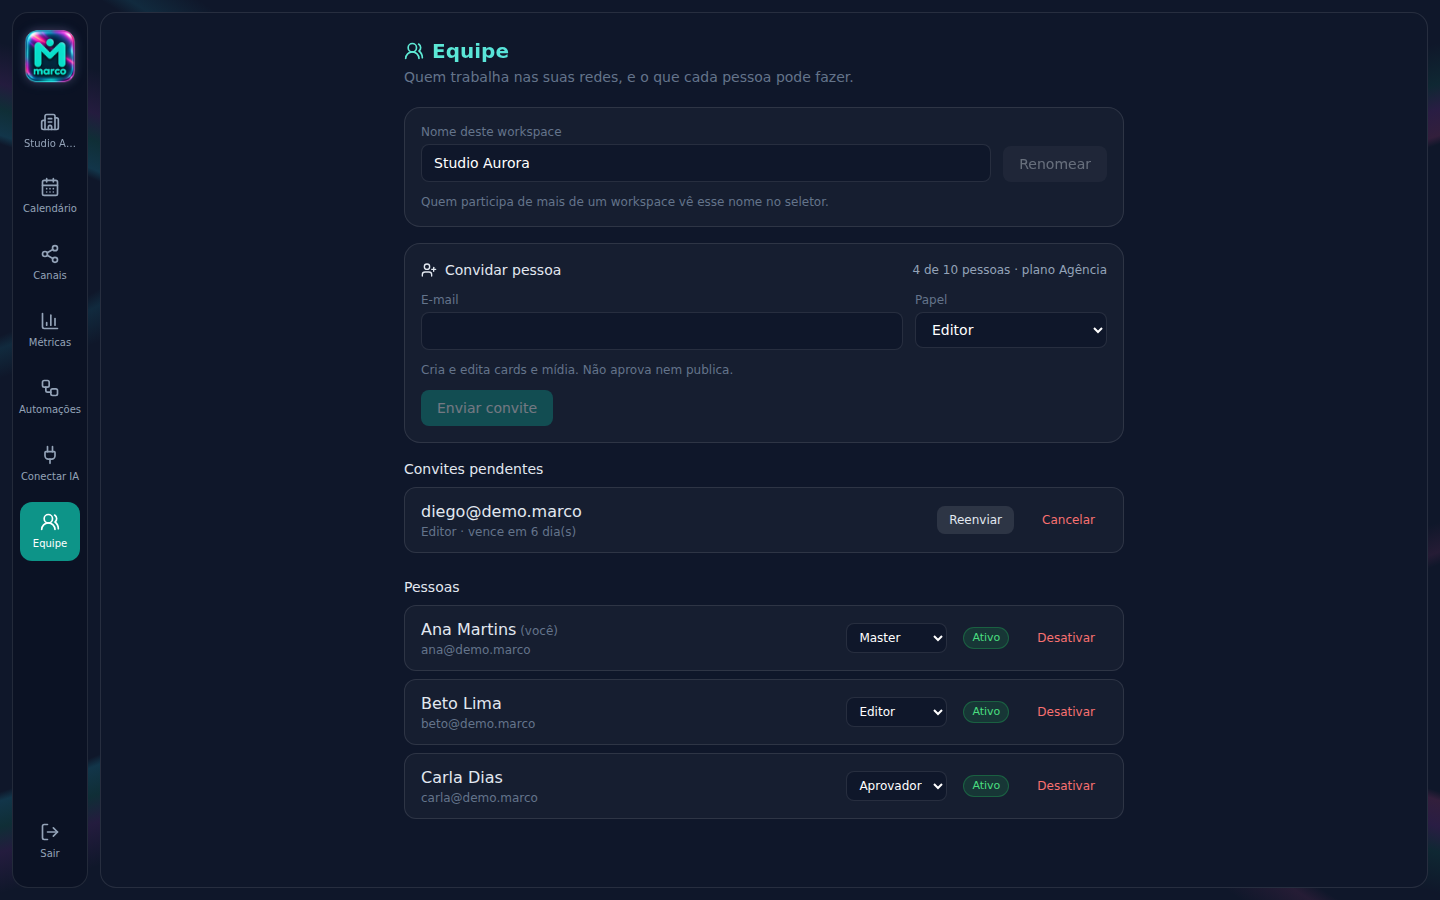Open Automações workflow icon

point(50,388)
